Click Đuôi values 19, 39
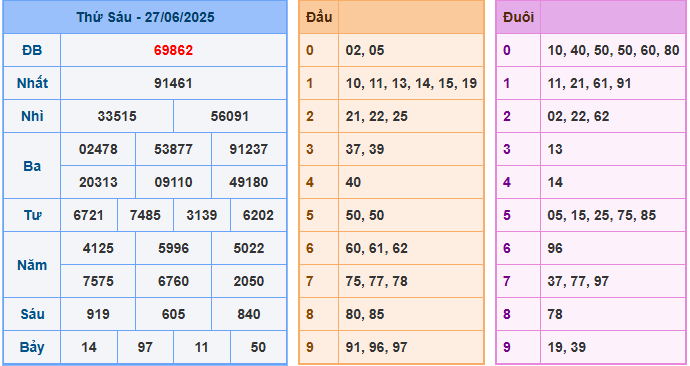The image size is (690, 366). tap(566, 347)
